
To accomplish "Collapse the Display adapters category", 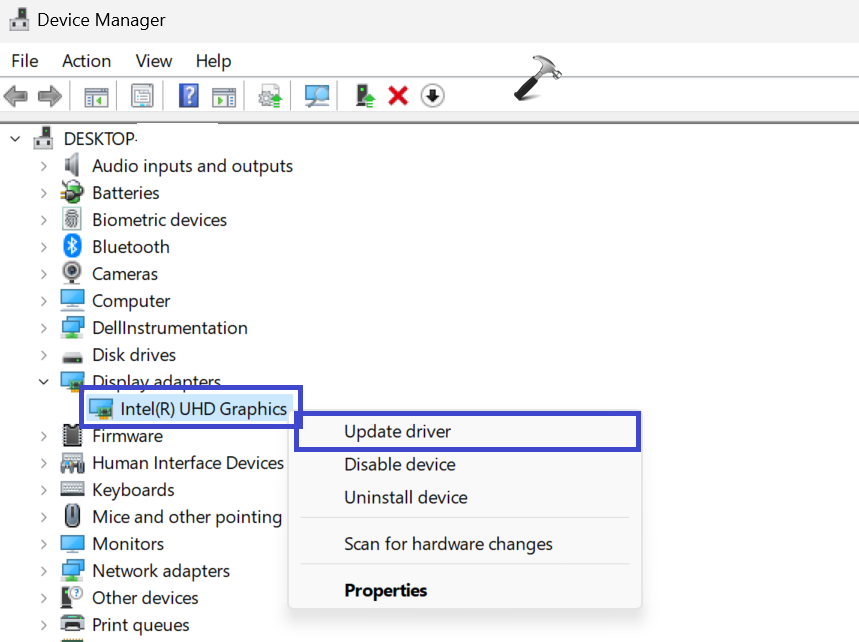I will (44, 382).
